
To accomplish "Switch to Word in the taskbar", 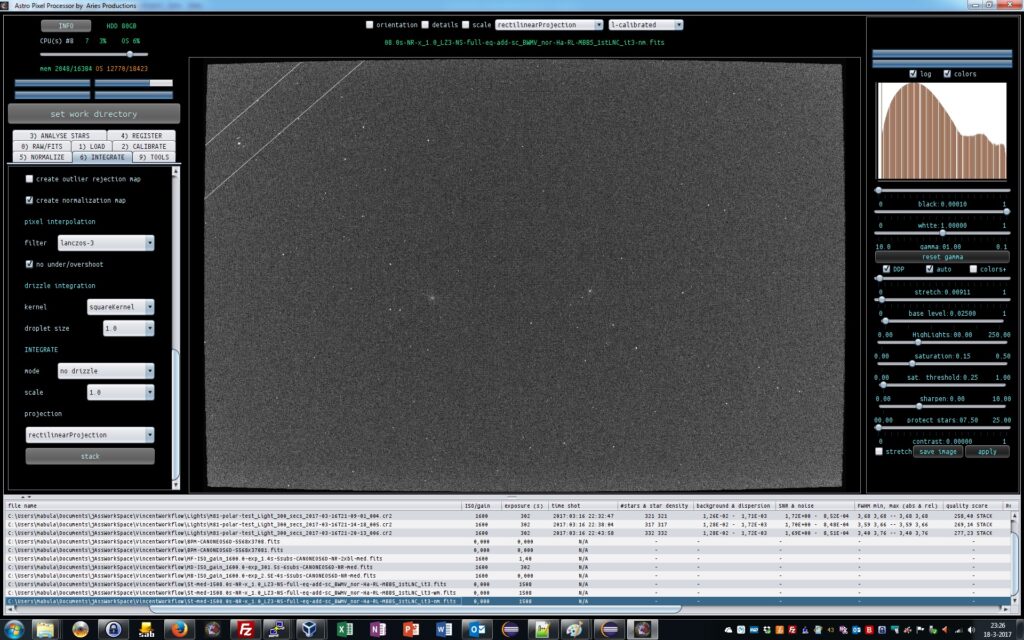I will coord(445,629).
